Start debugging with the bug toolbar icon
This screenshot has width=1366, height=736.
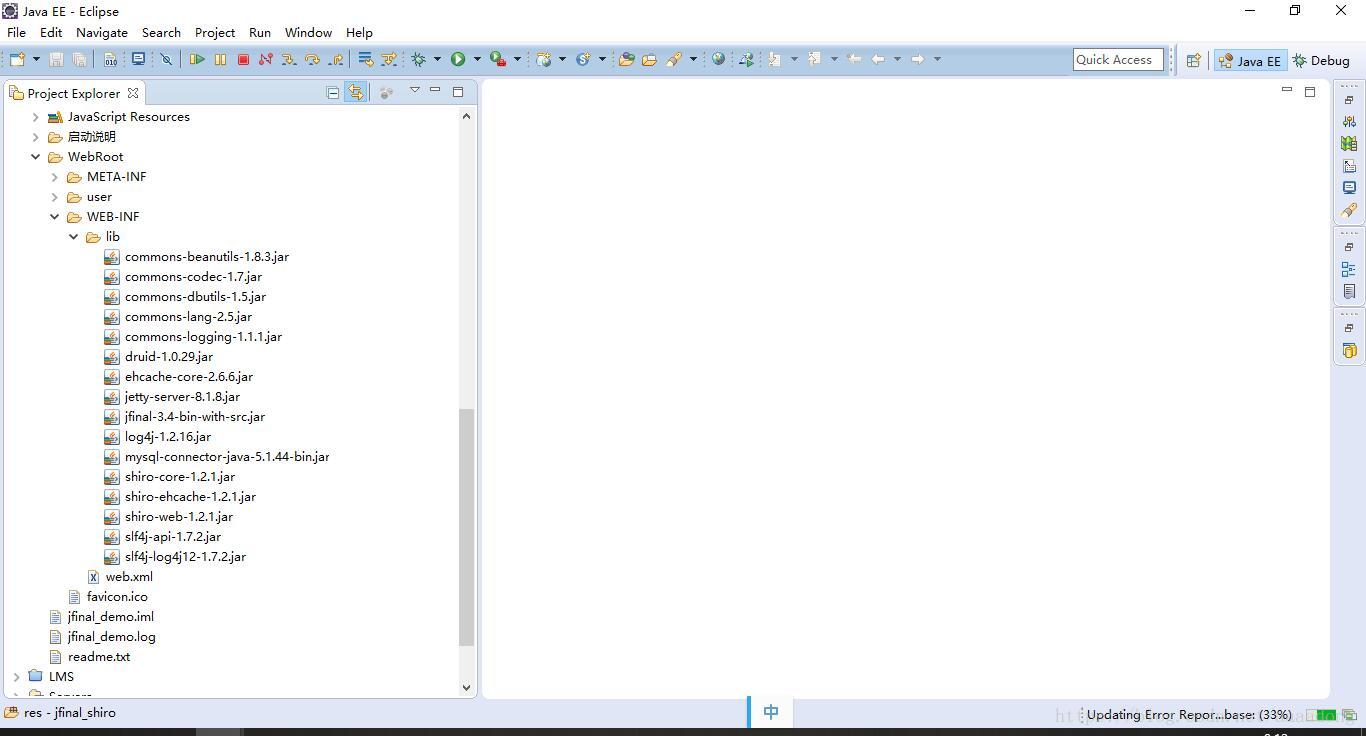[420, 59]
